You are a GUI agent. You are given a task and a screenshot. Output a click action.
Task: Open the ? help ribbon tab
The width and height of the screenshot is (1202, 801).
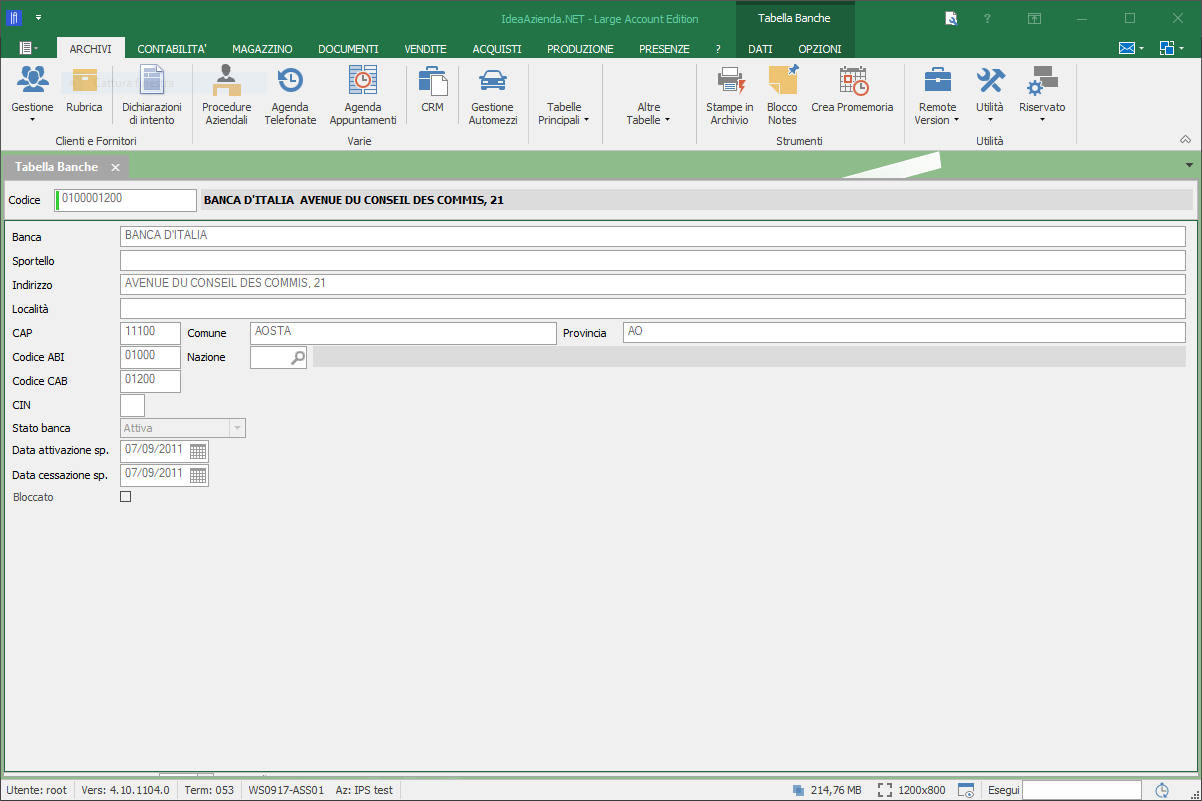[x=718, y=48]
